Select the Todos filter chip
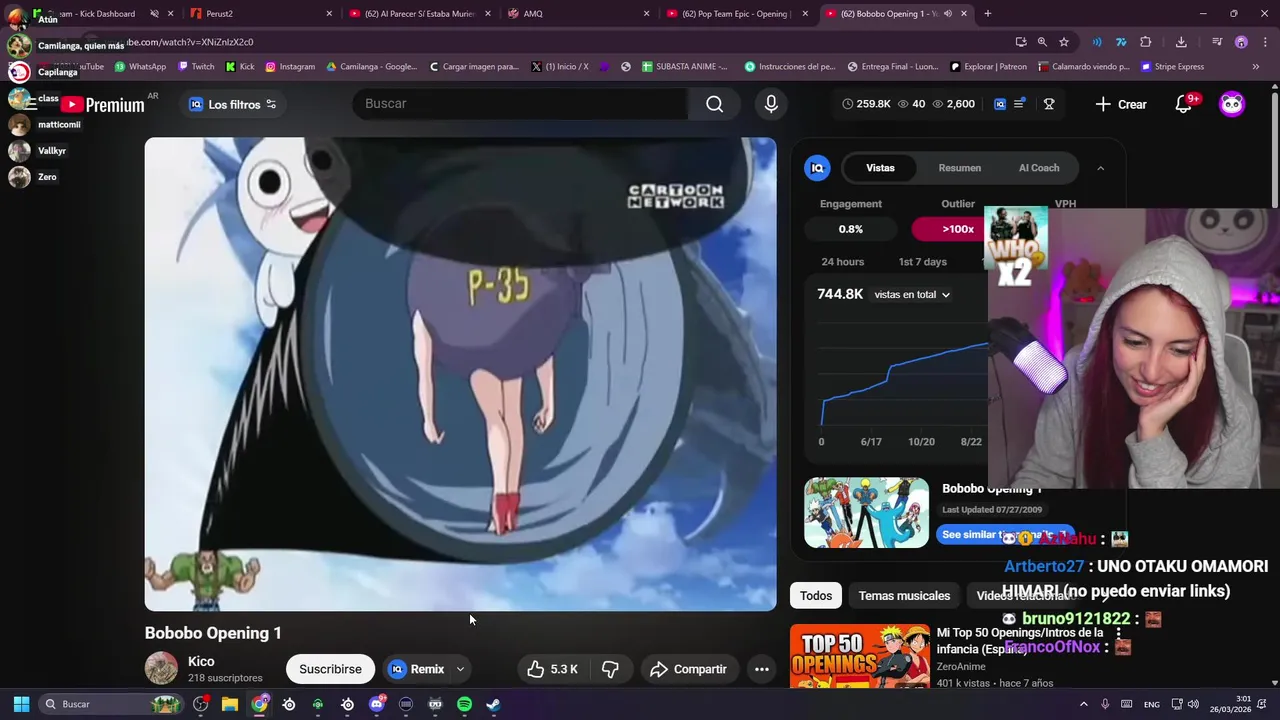1280x720 pixels. point(816,596)
